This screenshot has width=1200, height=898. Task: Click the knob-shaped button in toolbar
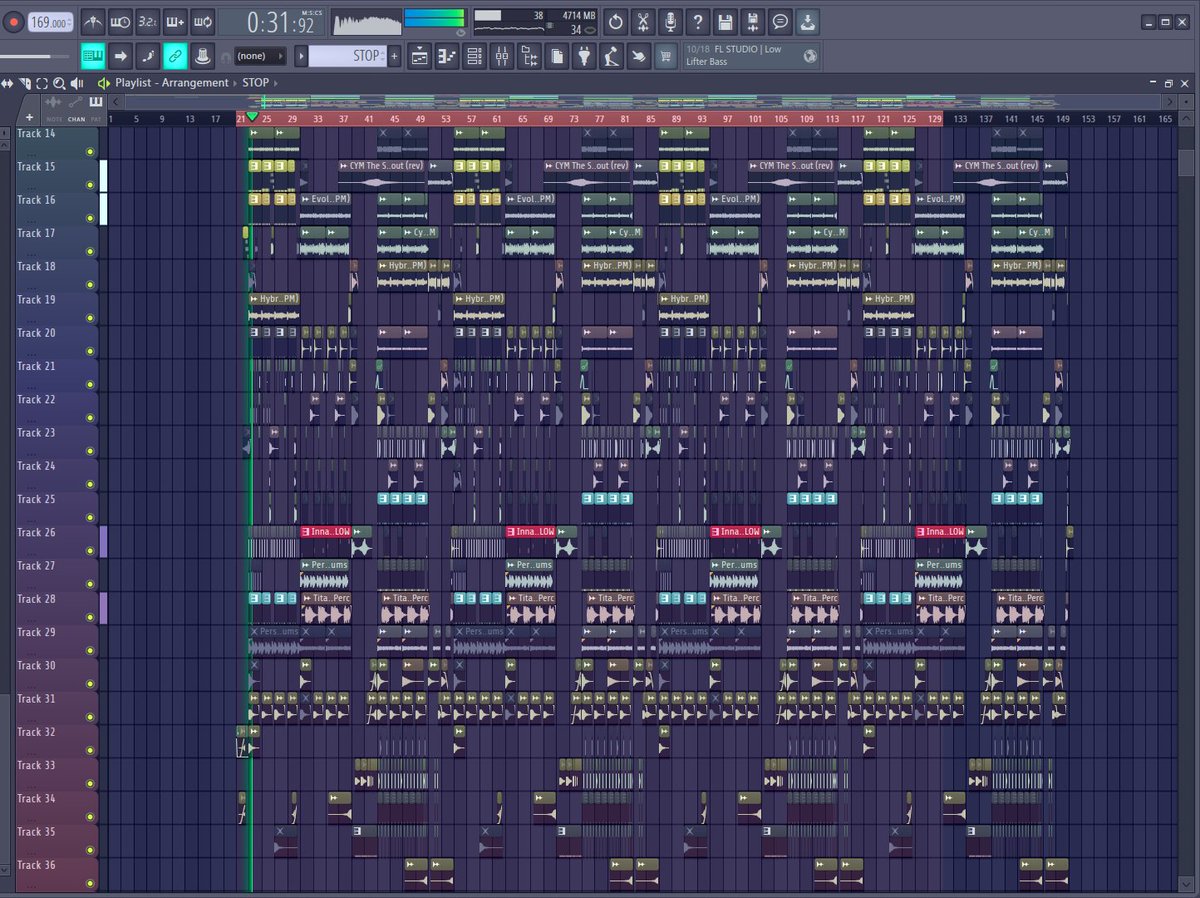(202, 56)
